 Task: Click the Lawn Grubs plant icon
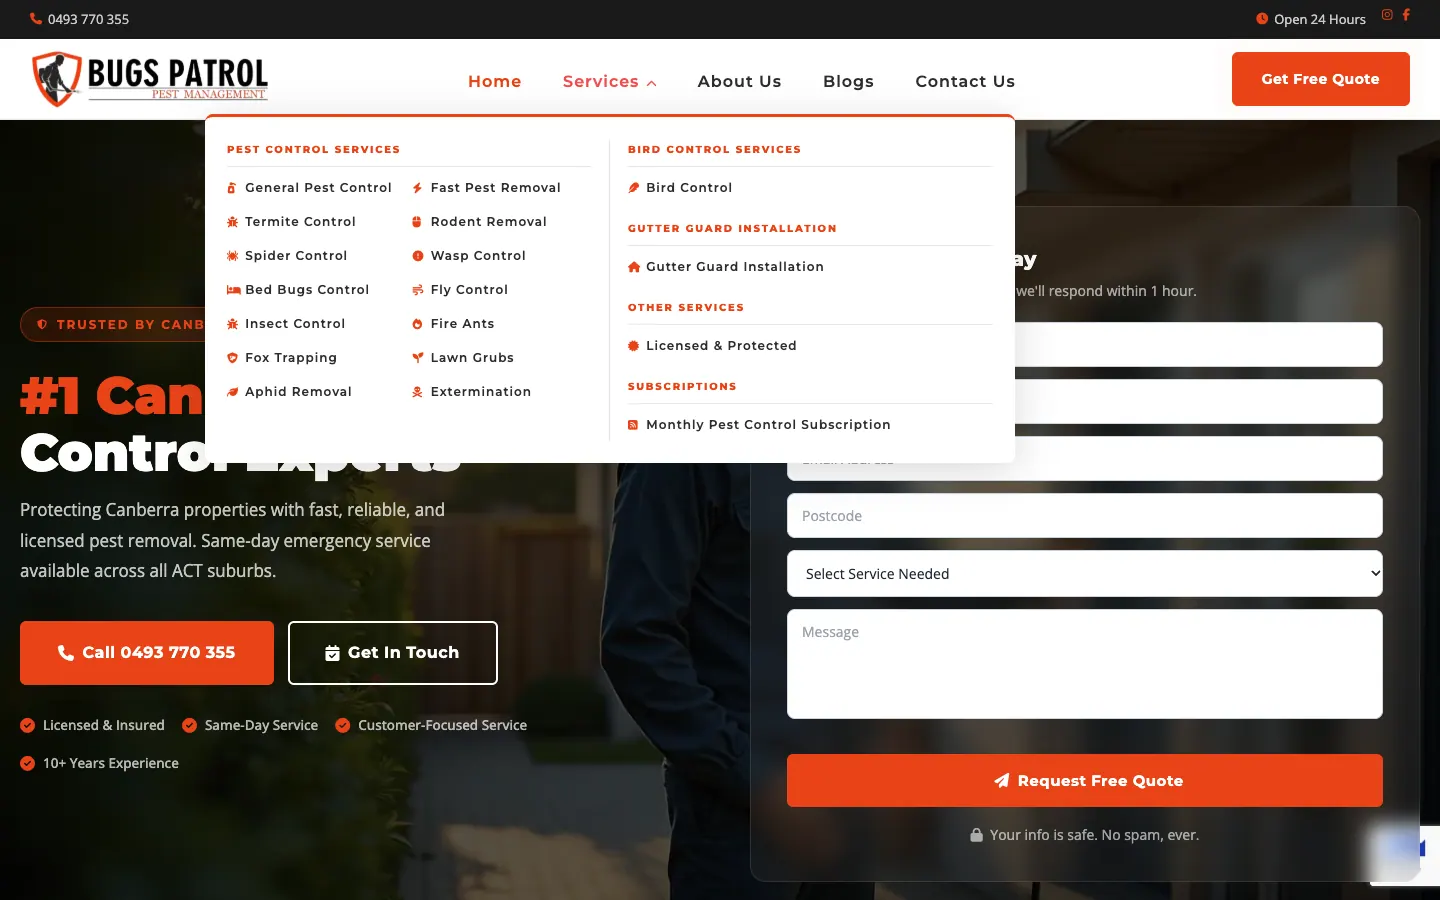[418, 358]
